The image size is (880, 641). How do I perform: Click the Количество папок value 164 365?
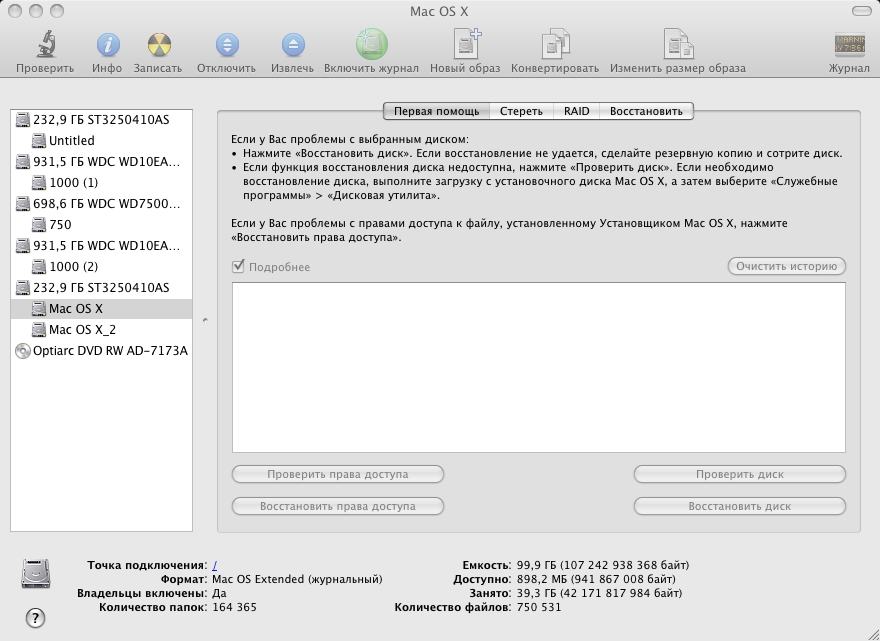tap(235, 607)
